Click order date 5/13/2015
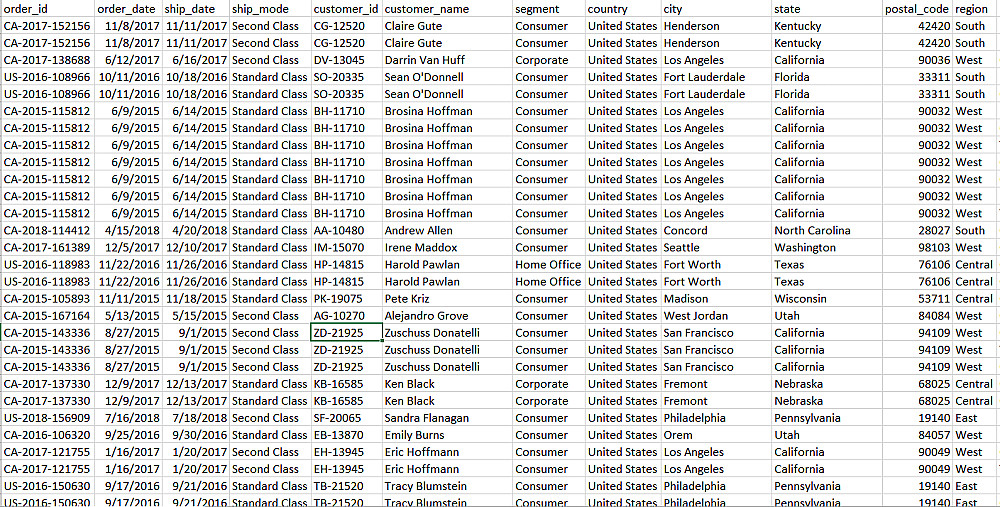The image size is (1000, 507). (x=128, y=316)
